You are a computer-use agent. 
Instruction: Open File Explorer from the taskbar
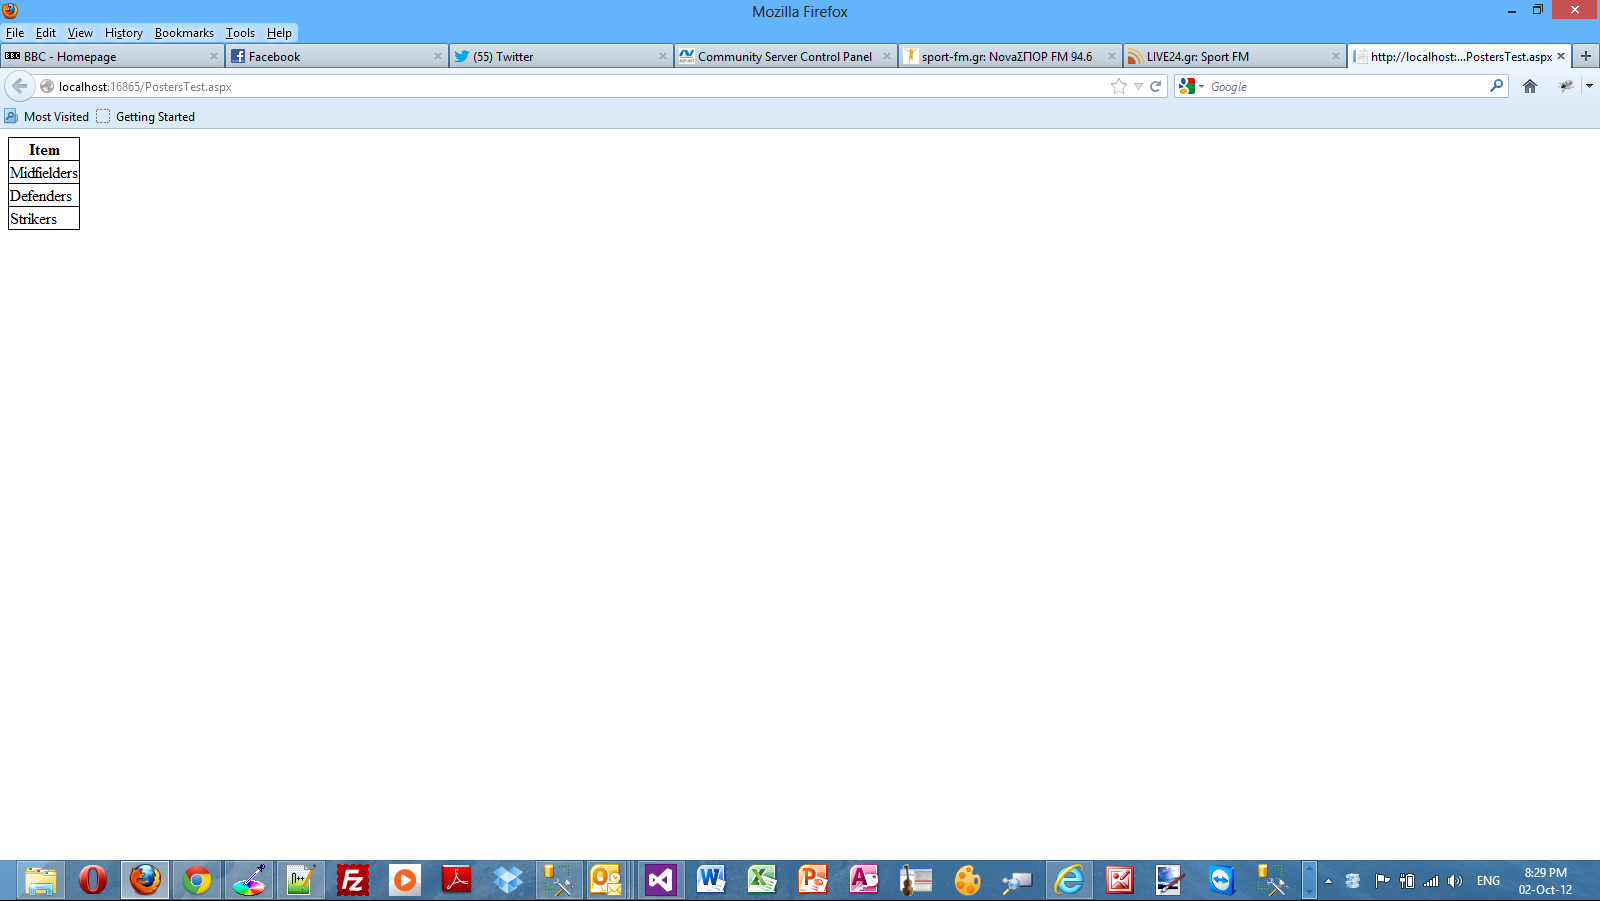[x=41, y=880]
